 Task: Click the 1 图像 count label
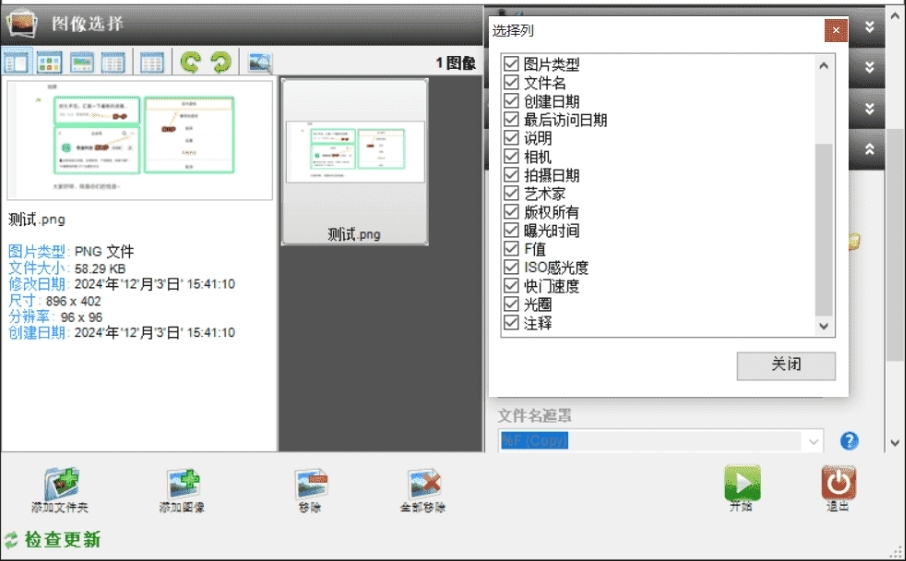[x=456, y=63]
